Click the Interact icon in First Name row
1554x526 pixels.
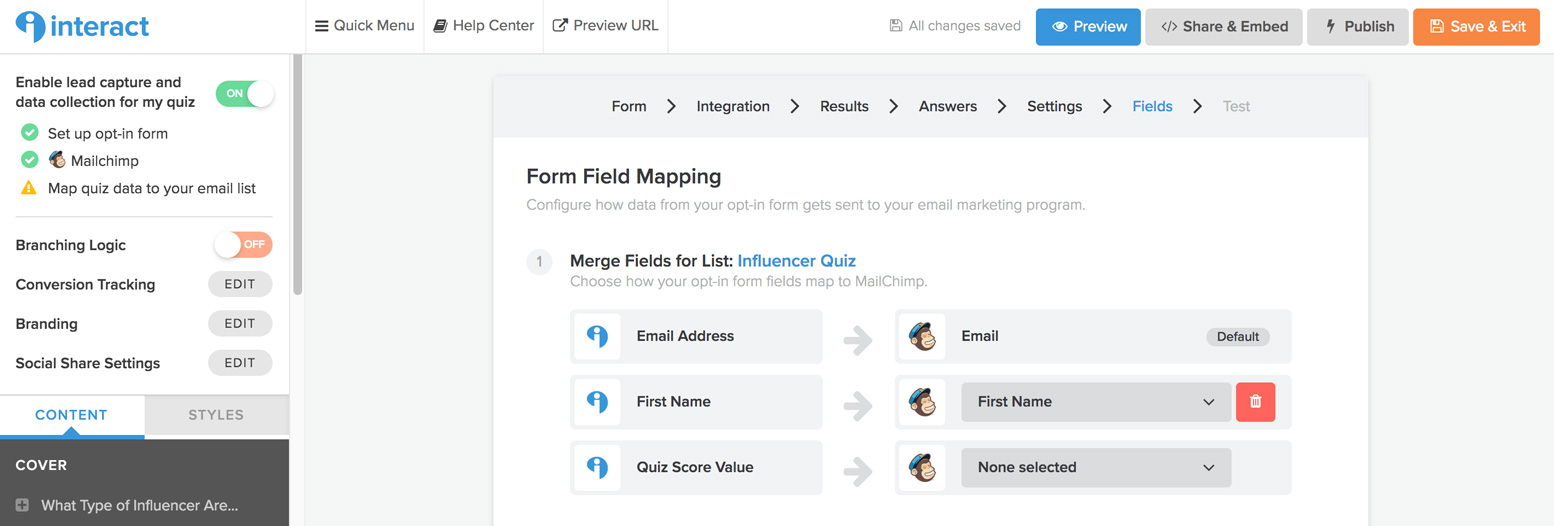pyautogui.click(x=597, y=401)
